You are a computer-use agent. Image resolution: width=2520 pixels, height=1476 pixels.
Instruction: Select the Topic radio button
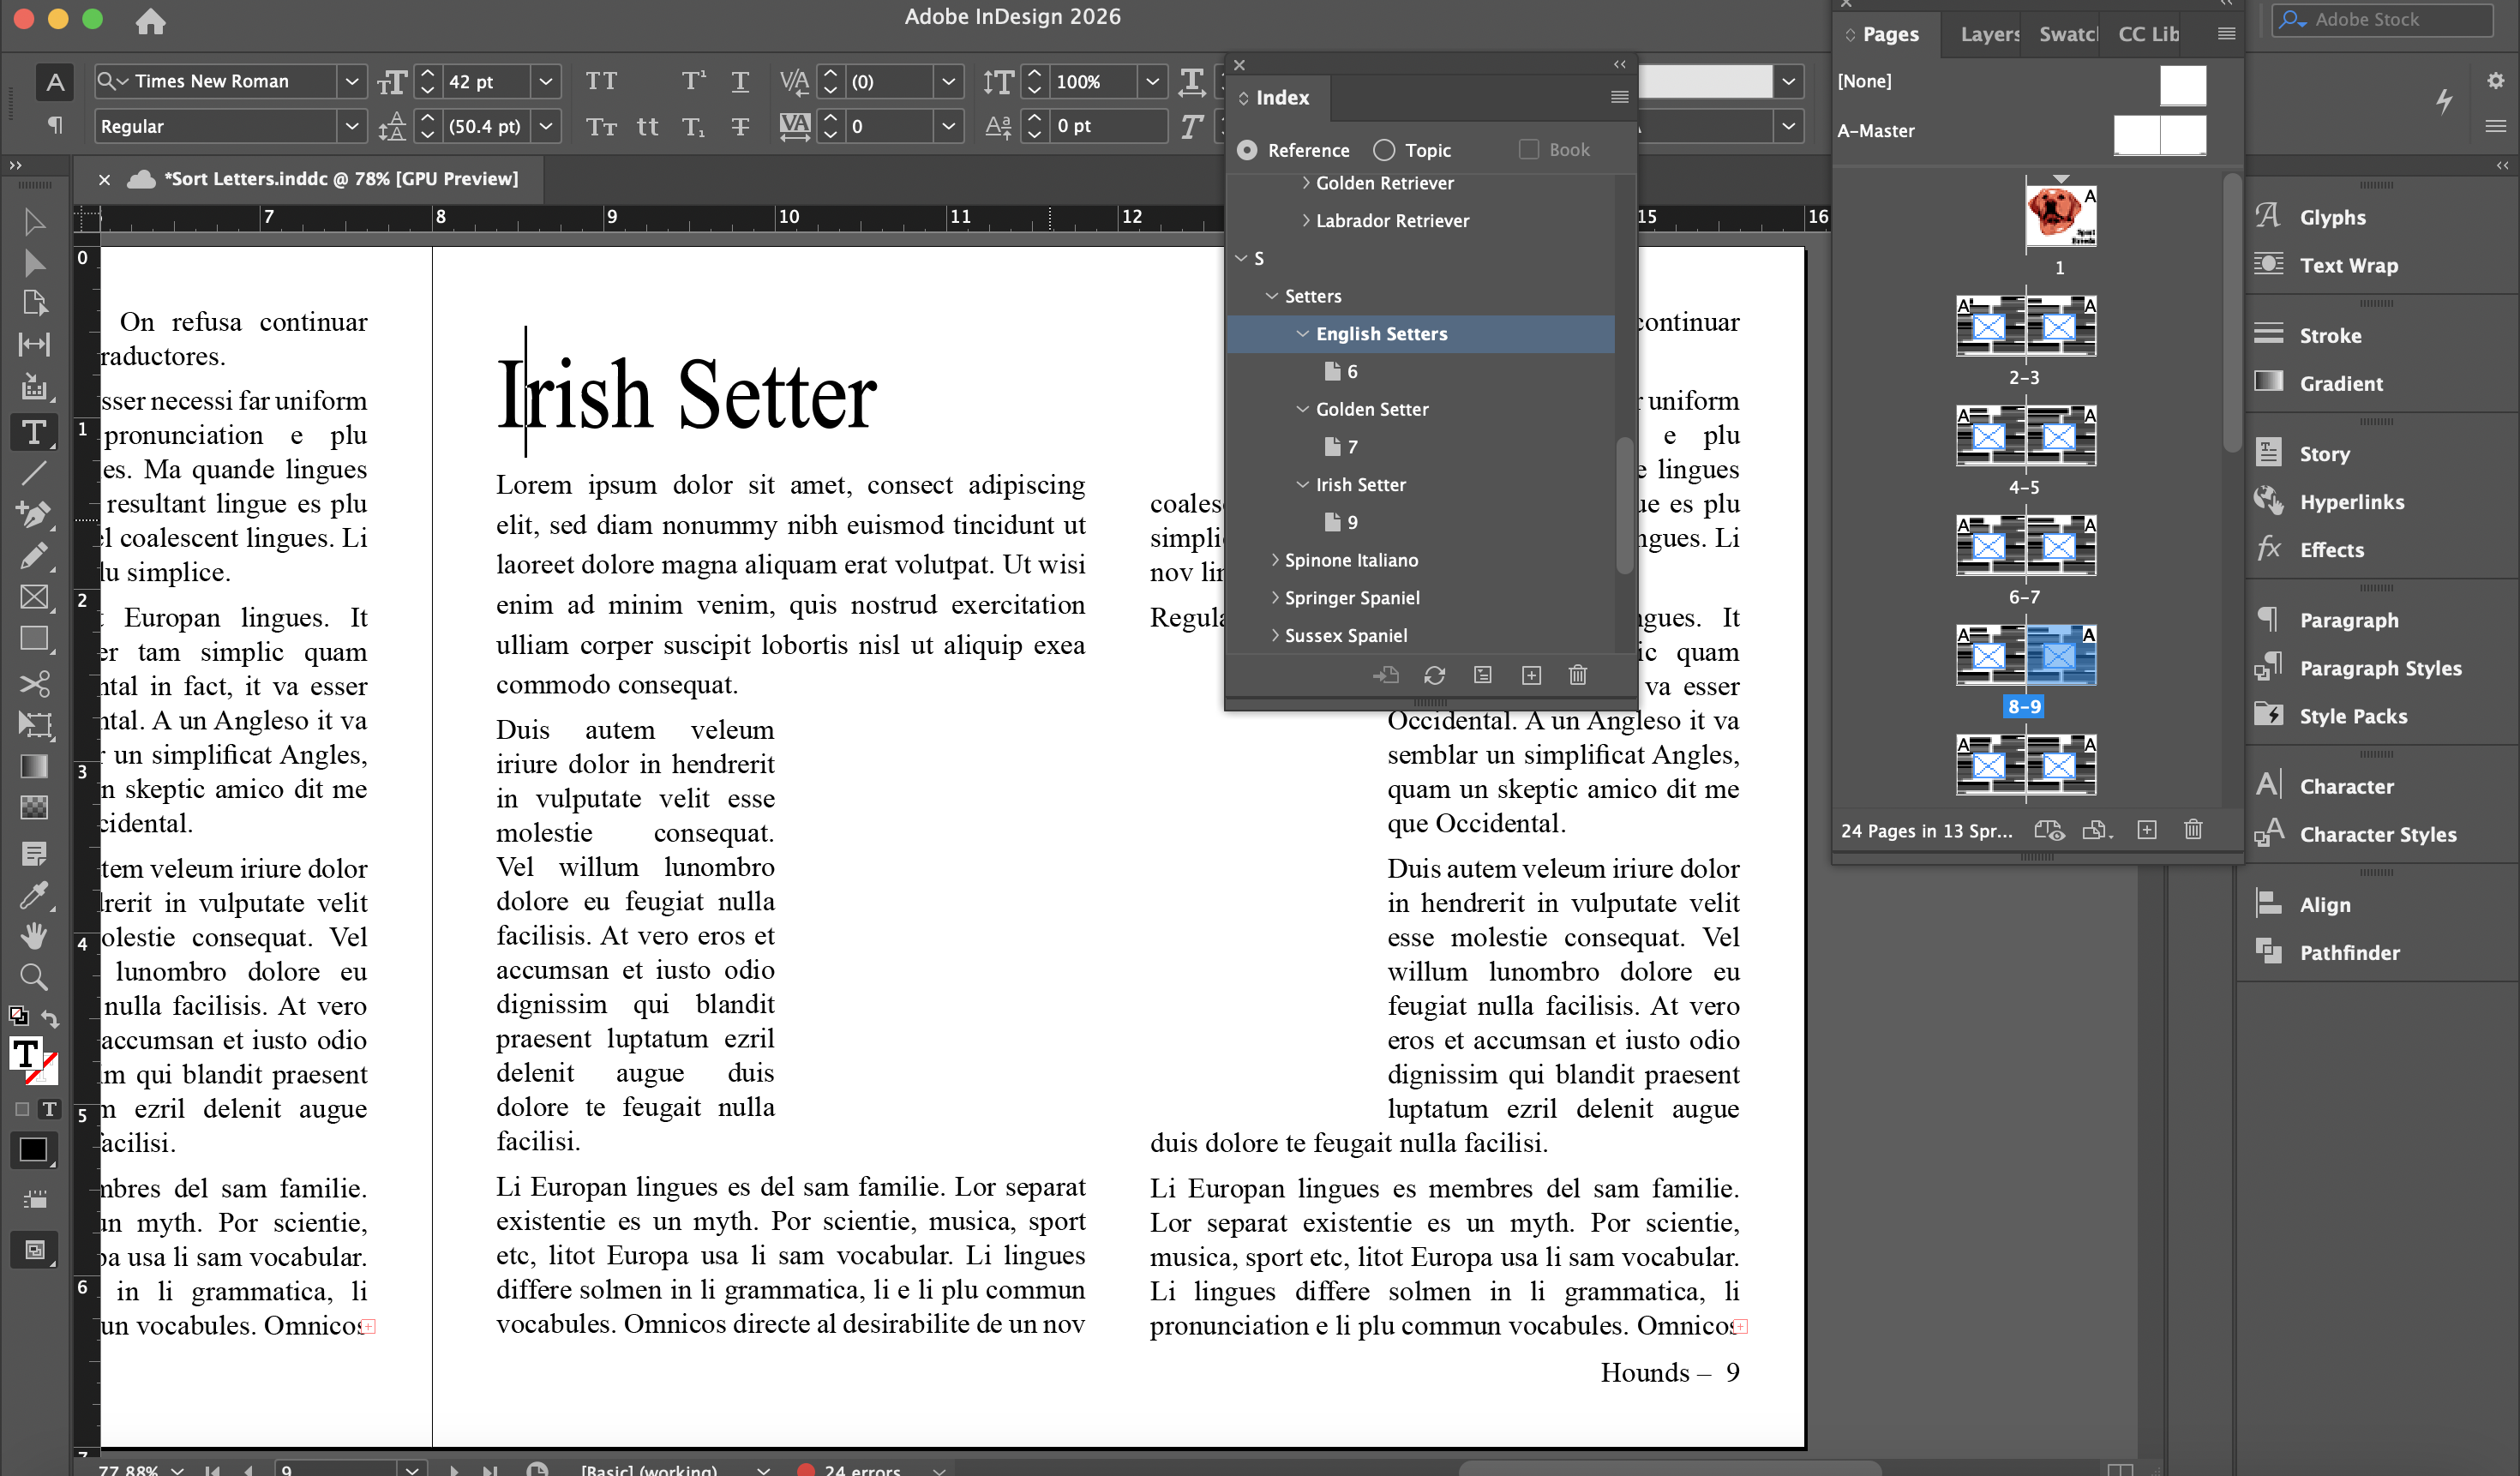[1383, 150]
